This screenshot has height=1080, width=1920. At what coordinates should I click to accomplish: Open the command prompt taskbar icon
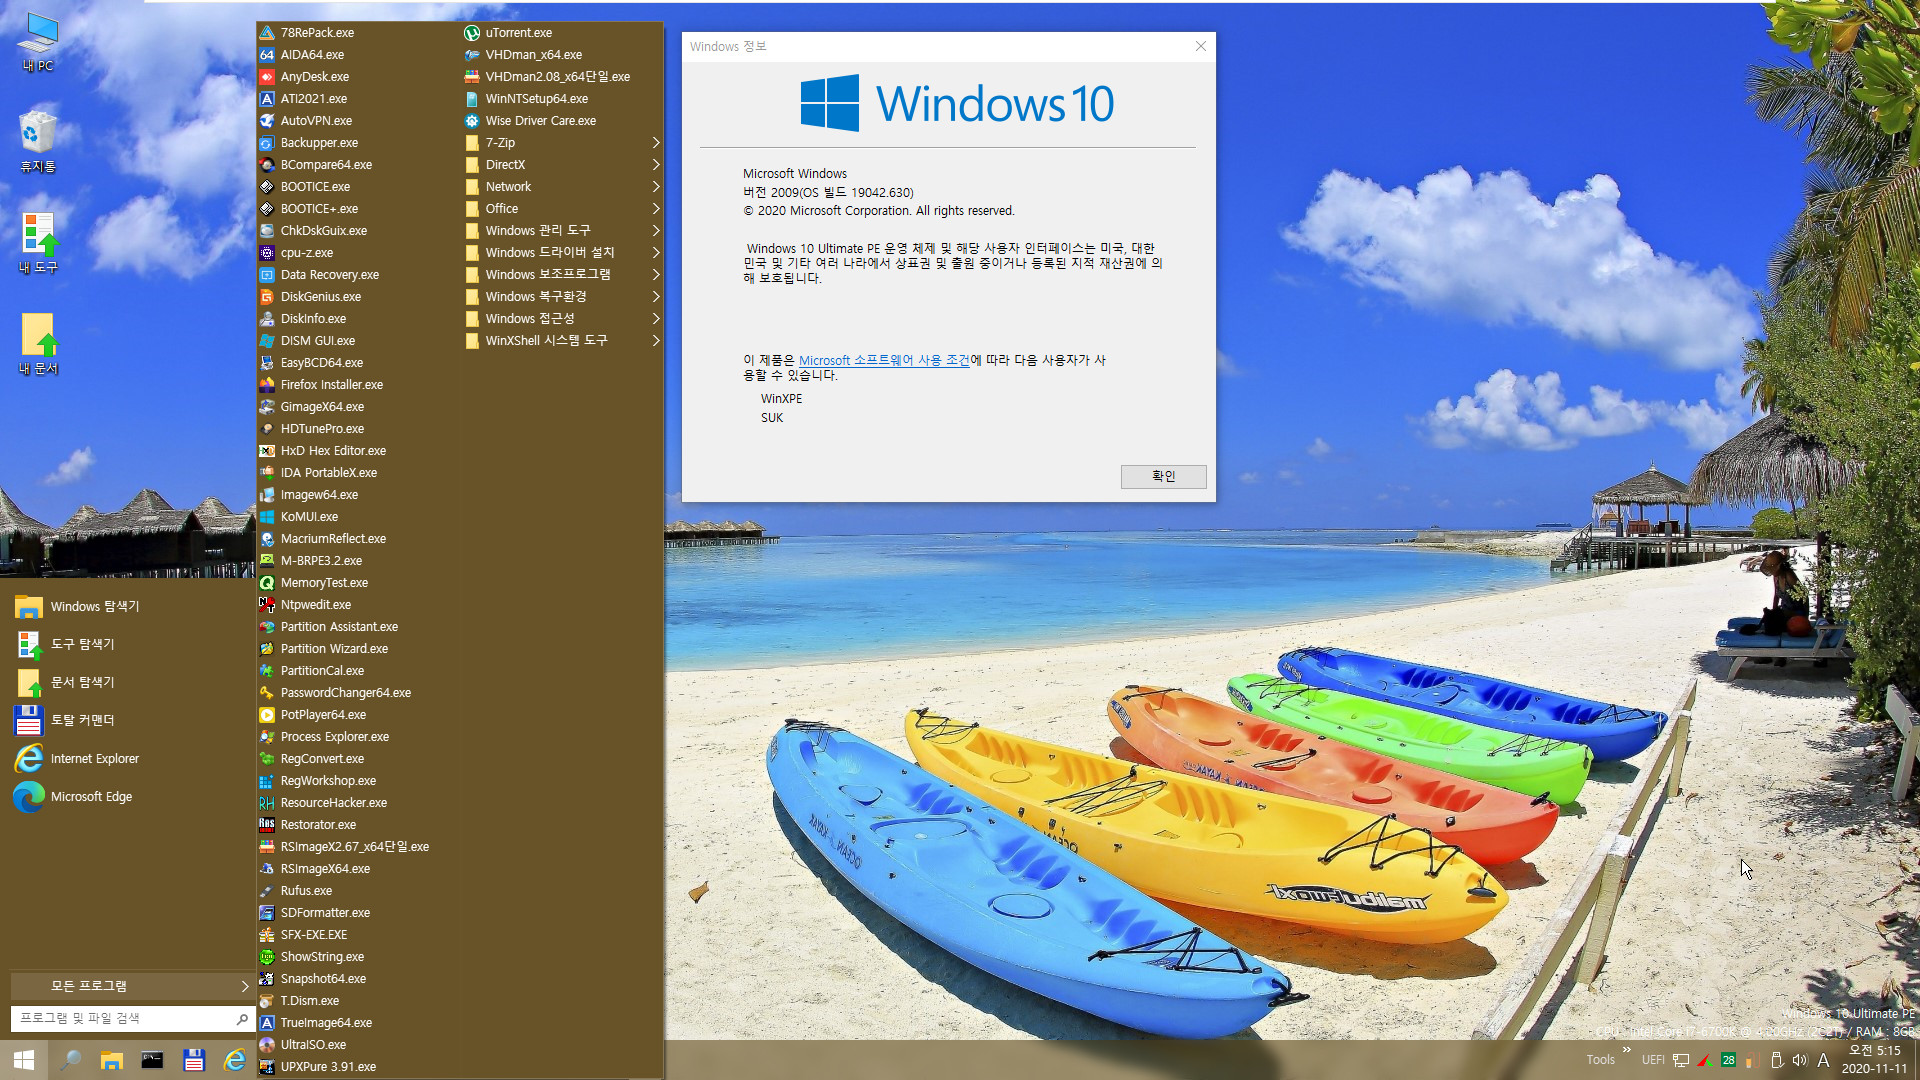tap(152, 1060)
